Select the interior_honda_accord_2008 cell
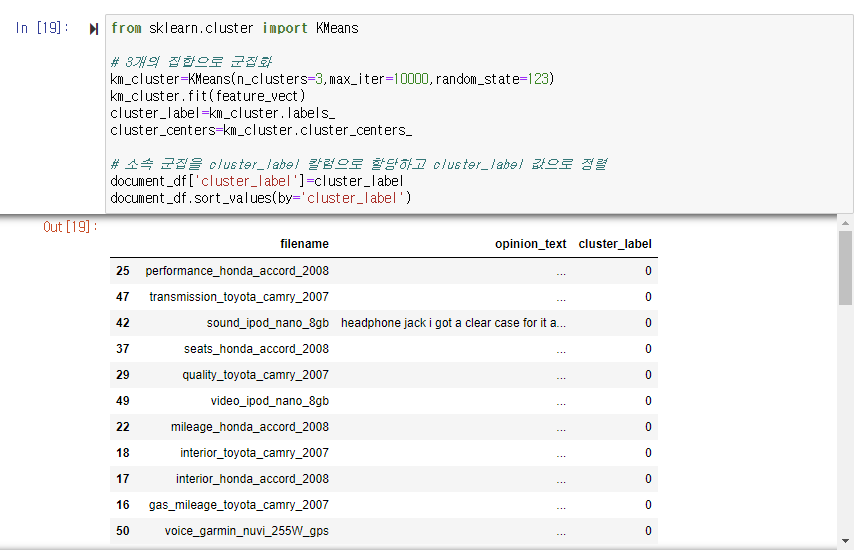Viewport: 862px width, 559px height. (252, 479)
